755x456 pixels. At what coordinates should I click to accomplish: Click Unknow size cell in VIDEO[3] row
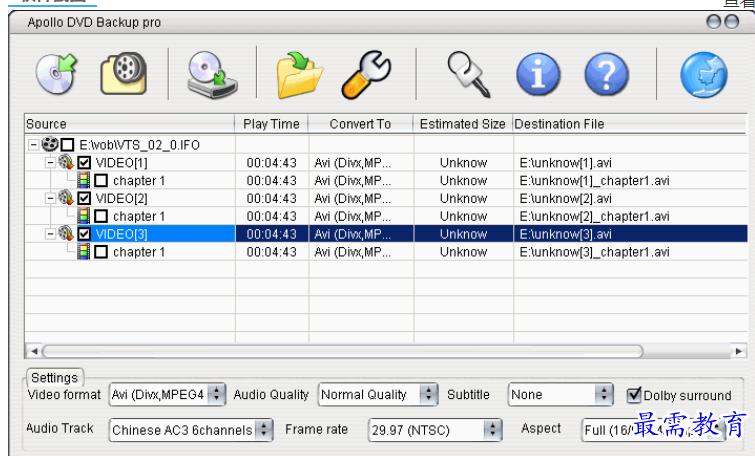pos(463,234)
